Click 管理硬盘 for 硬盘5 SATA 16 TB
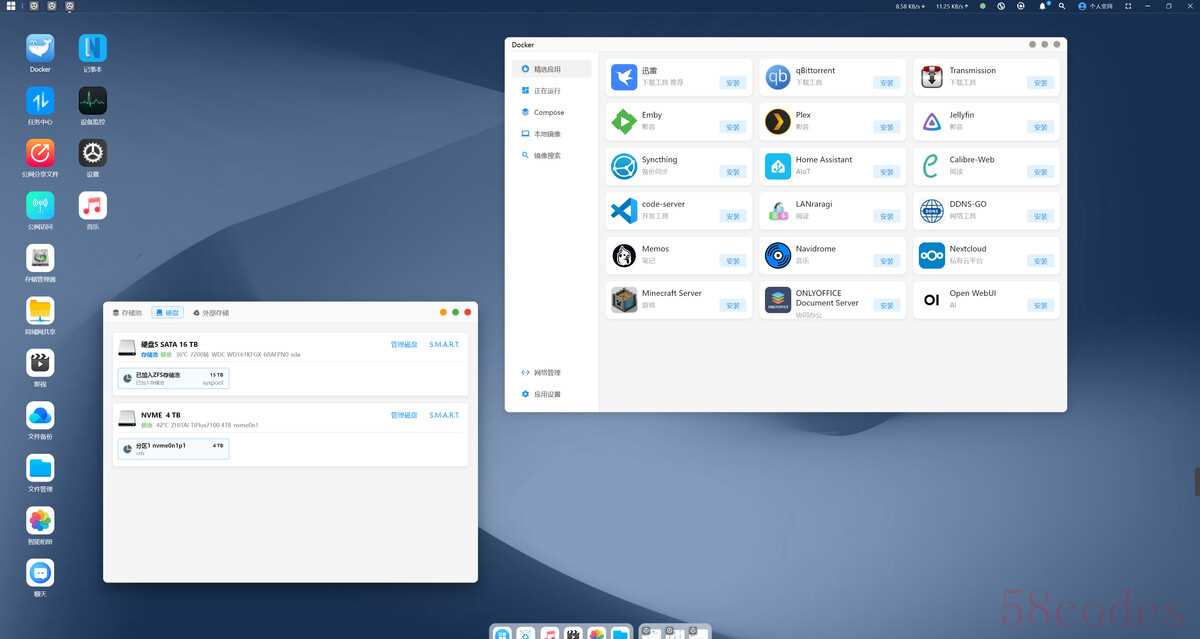The image size is (1200, 639). (x=404, y=345)
